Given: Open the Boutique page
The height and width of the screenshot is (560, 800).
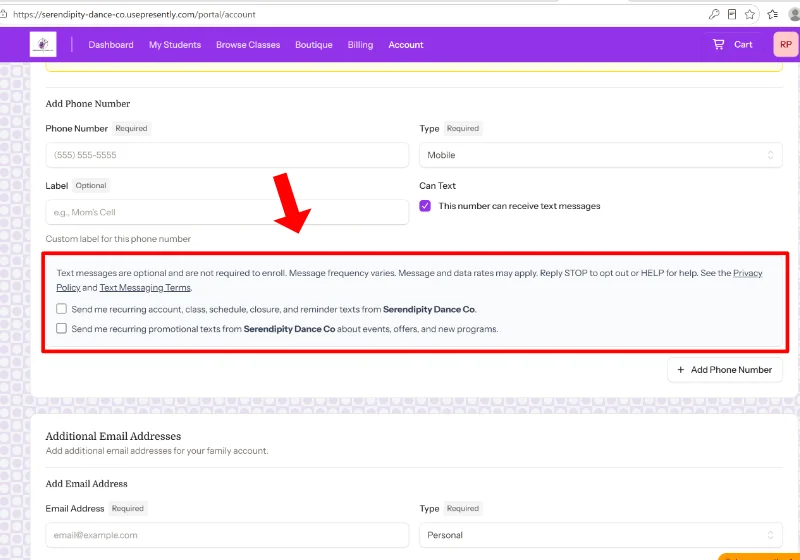Looking at the screenshot, I should pos(314,45).
